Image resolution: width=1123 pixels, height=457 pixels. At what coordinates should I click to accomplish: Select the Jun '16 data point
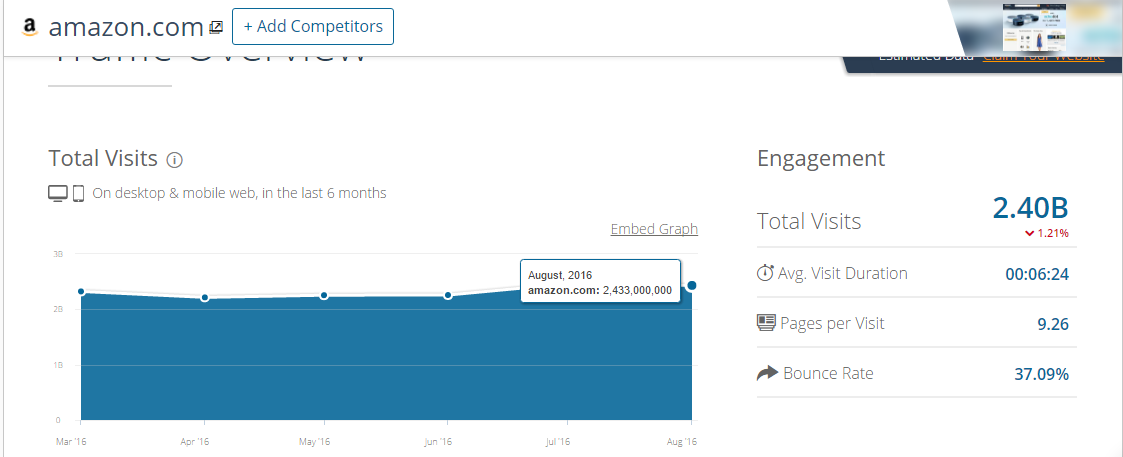(448, 295)
